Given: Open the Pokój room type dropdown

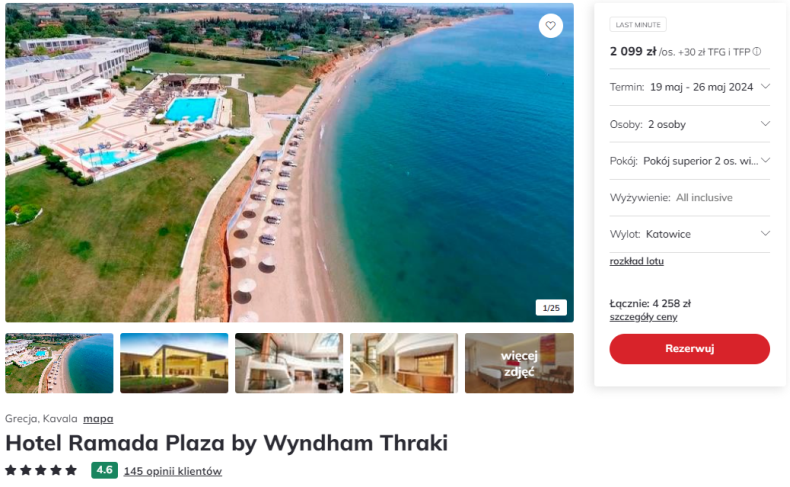Looking at the screenshot, I should [x=690, y=161].
